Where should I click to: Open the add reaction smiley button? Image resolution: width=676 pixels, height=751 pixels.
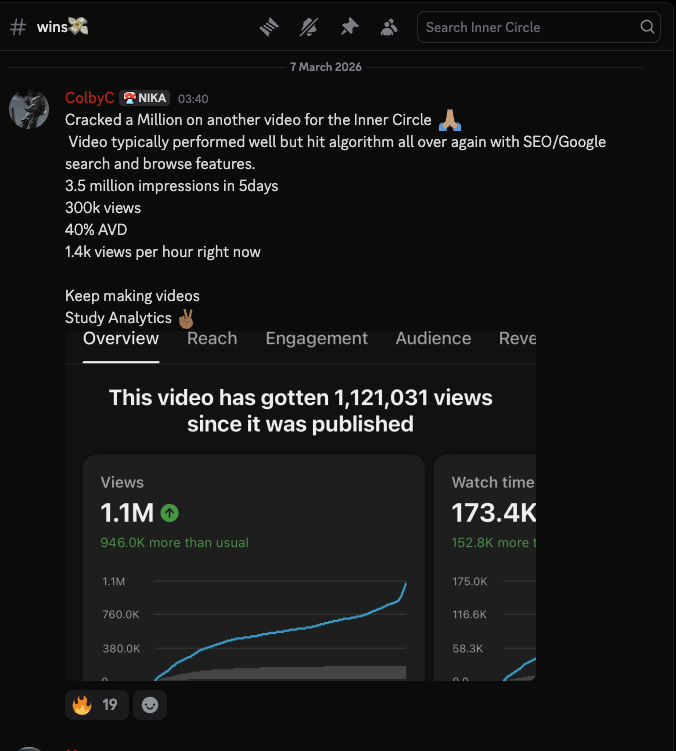[x=150, y=705]
